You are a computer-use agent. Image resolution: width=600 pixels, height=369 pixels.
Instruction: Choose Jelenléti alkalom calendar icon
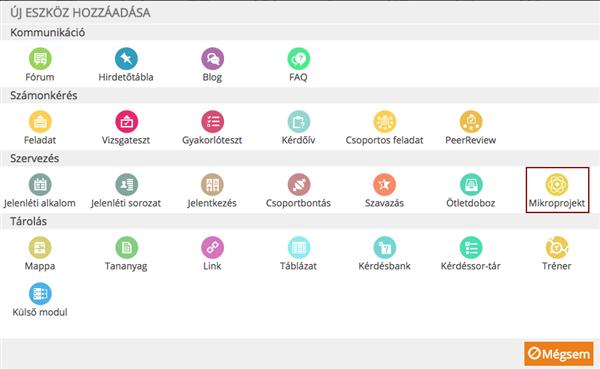click(x=40, y=184)
